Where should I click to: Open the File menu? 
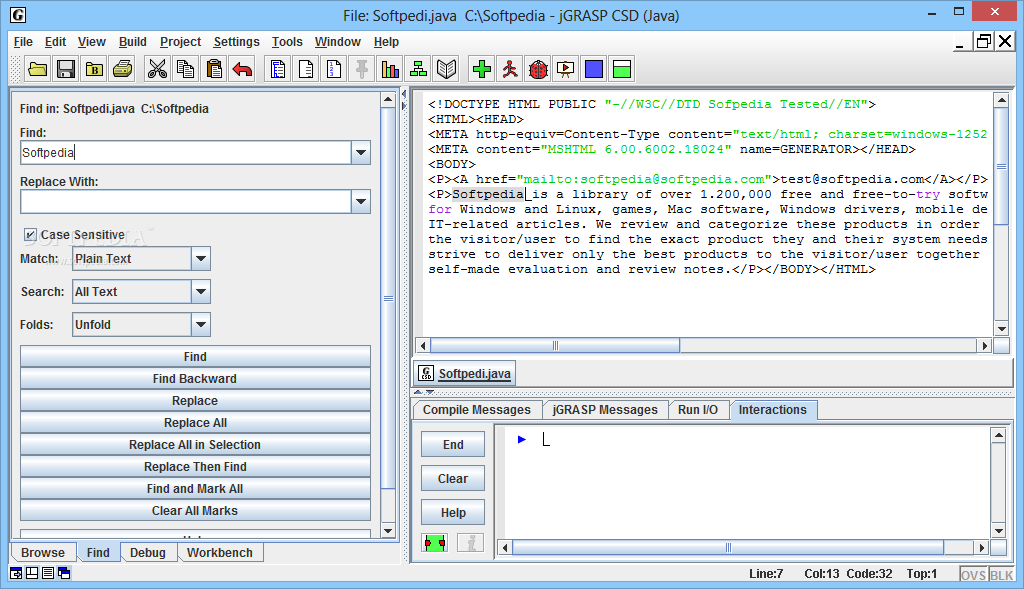23,42
